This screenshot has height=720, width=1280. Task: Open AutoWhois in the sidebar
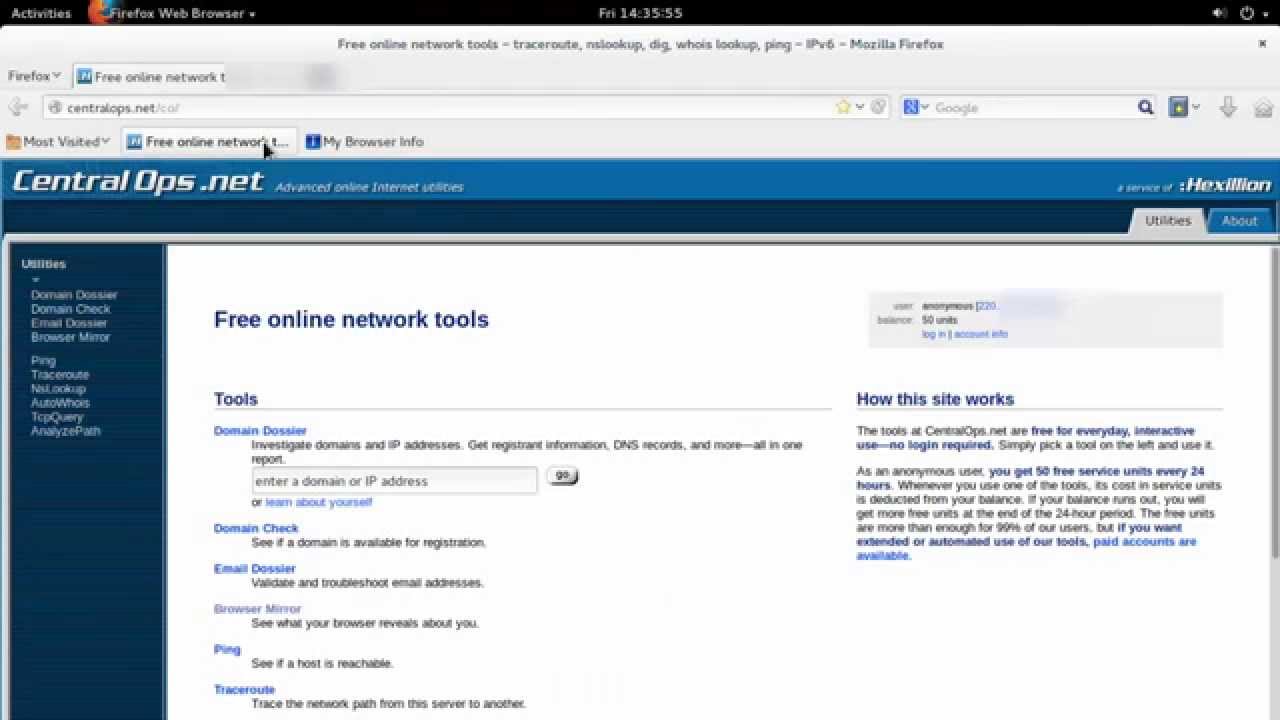pos(60,403)
